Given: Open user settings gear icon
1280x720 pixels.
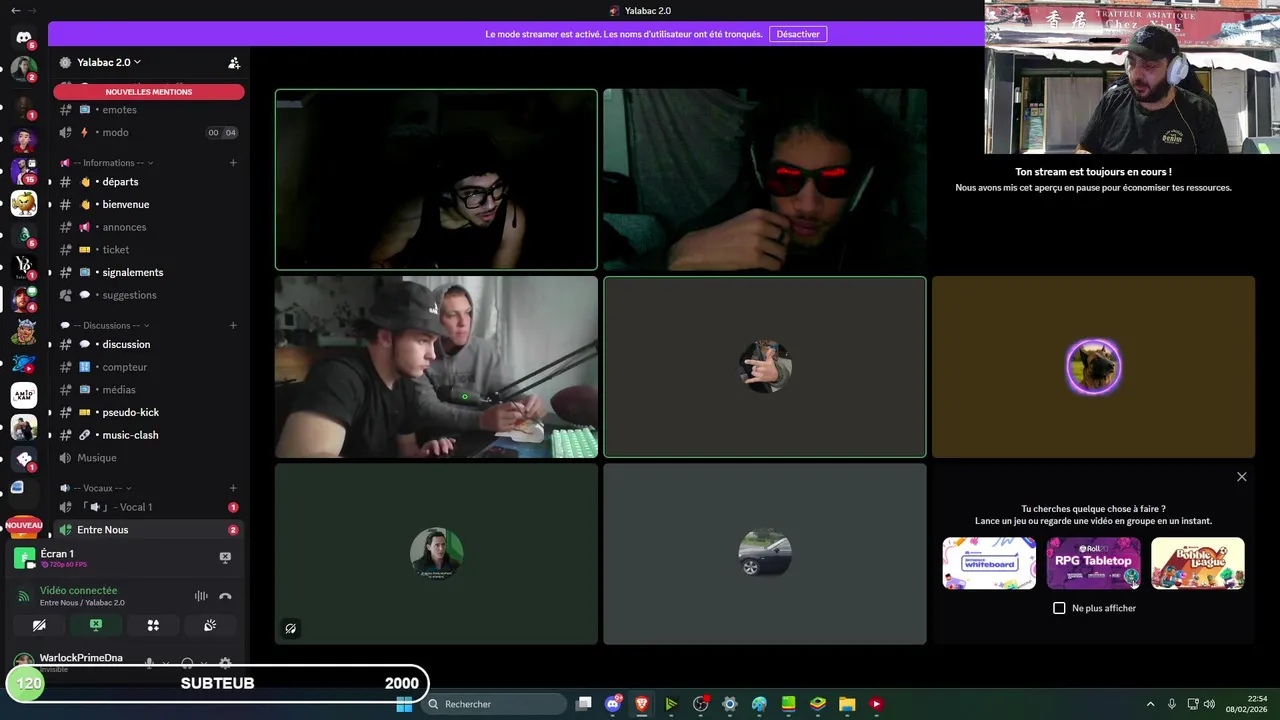Looking at the screenshot, I should 225,663.
